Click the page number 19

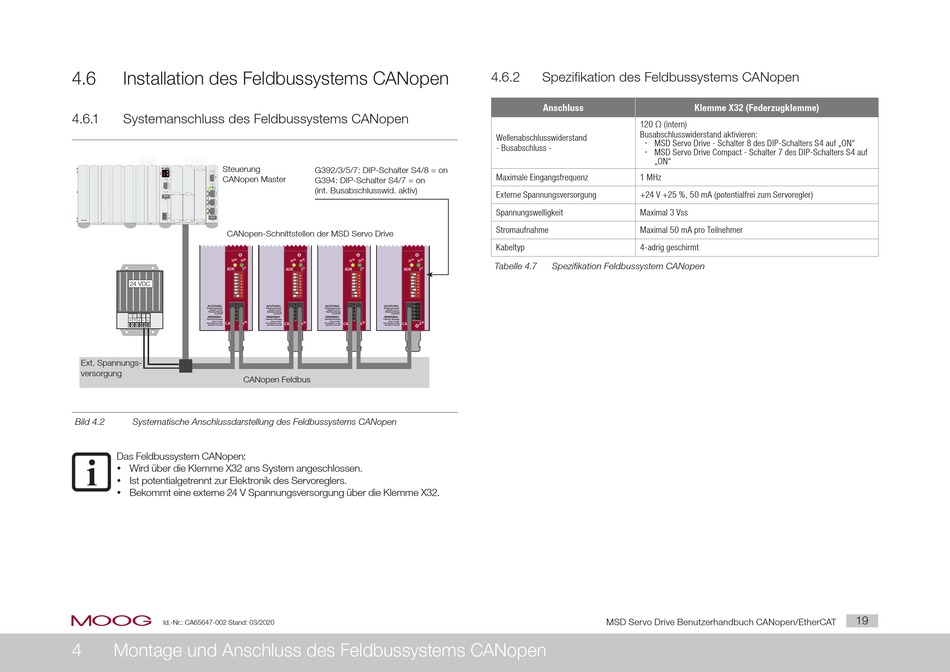pos(862,620)
